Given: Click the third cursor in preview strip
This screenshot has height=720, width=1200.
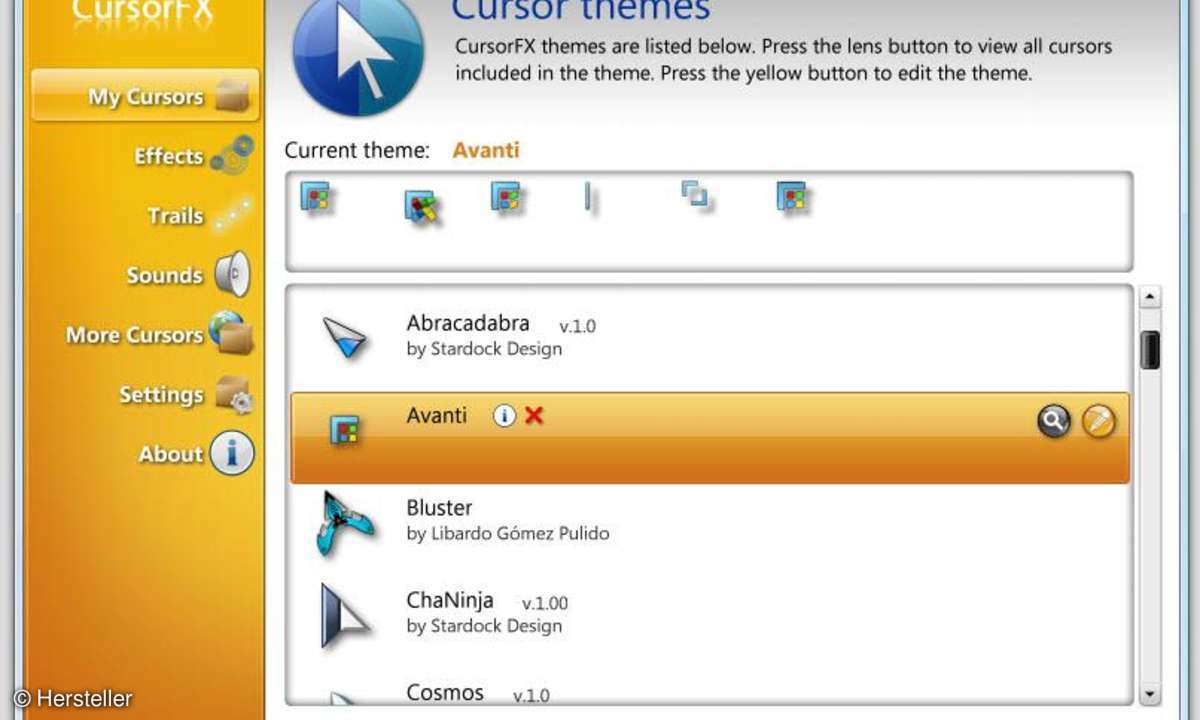Looking at the screenshot, I should coord(507,198).
